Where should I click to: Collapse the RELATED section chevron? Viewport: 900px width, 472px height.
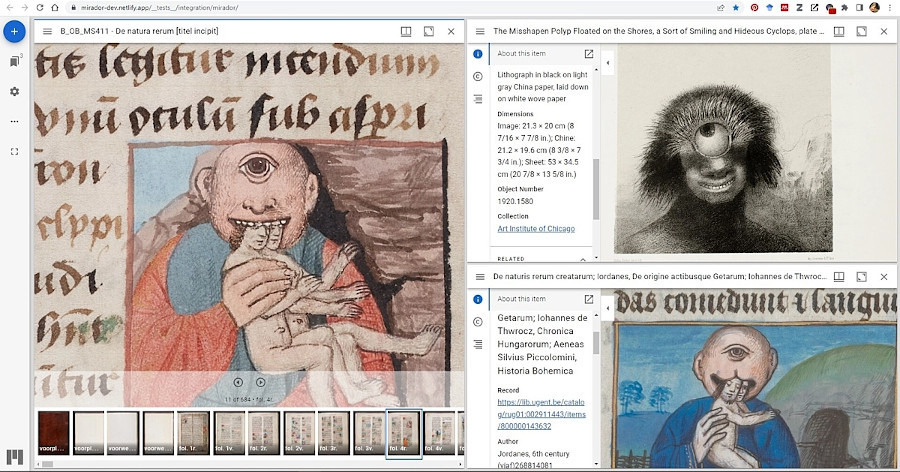point(583,259)
